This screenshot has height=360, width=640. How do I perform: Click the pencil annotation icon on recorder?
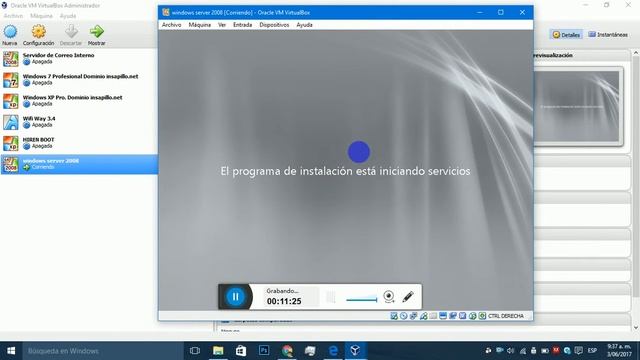pos(408,297)
